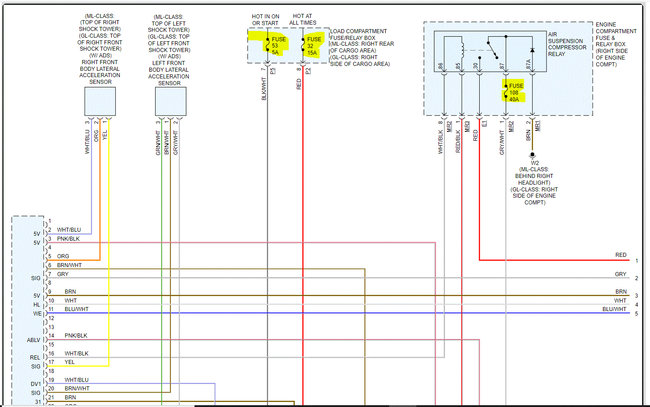Click connector pin 17 YEL label
Screen dimensions: 650x407
click(x=70, y=362)
